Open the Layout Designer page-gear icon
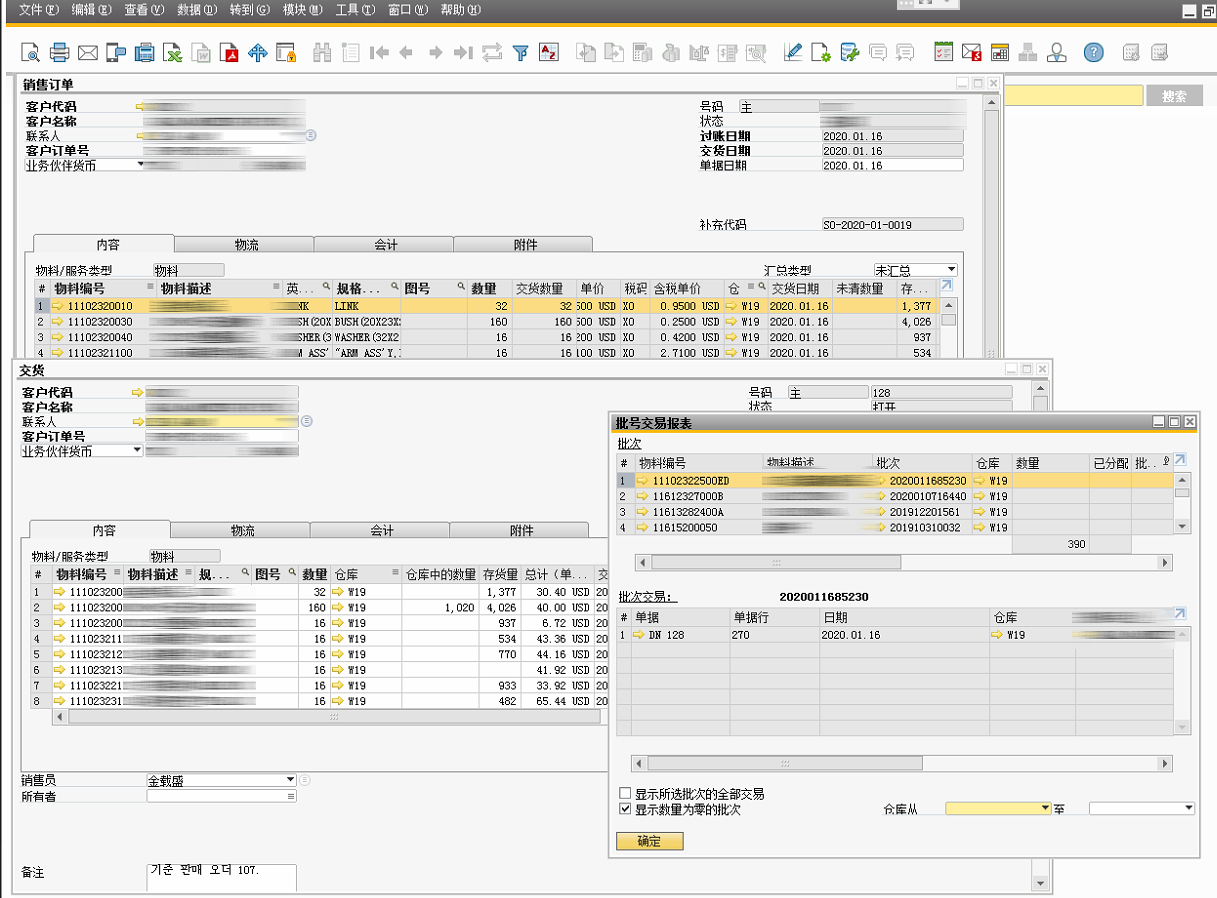 (821, 53)
